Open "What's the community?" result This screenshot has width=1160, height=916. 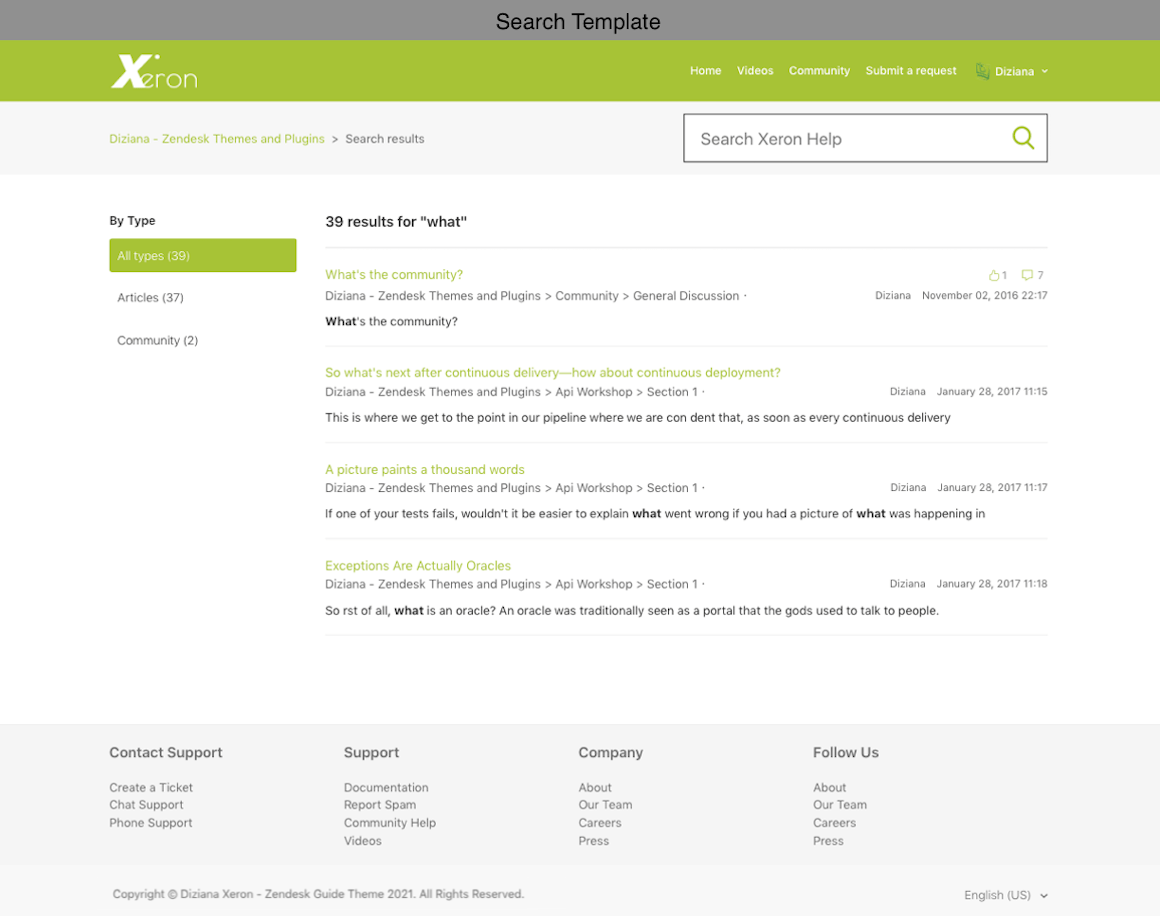[x=394, y=275]
